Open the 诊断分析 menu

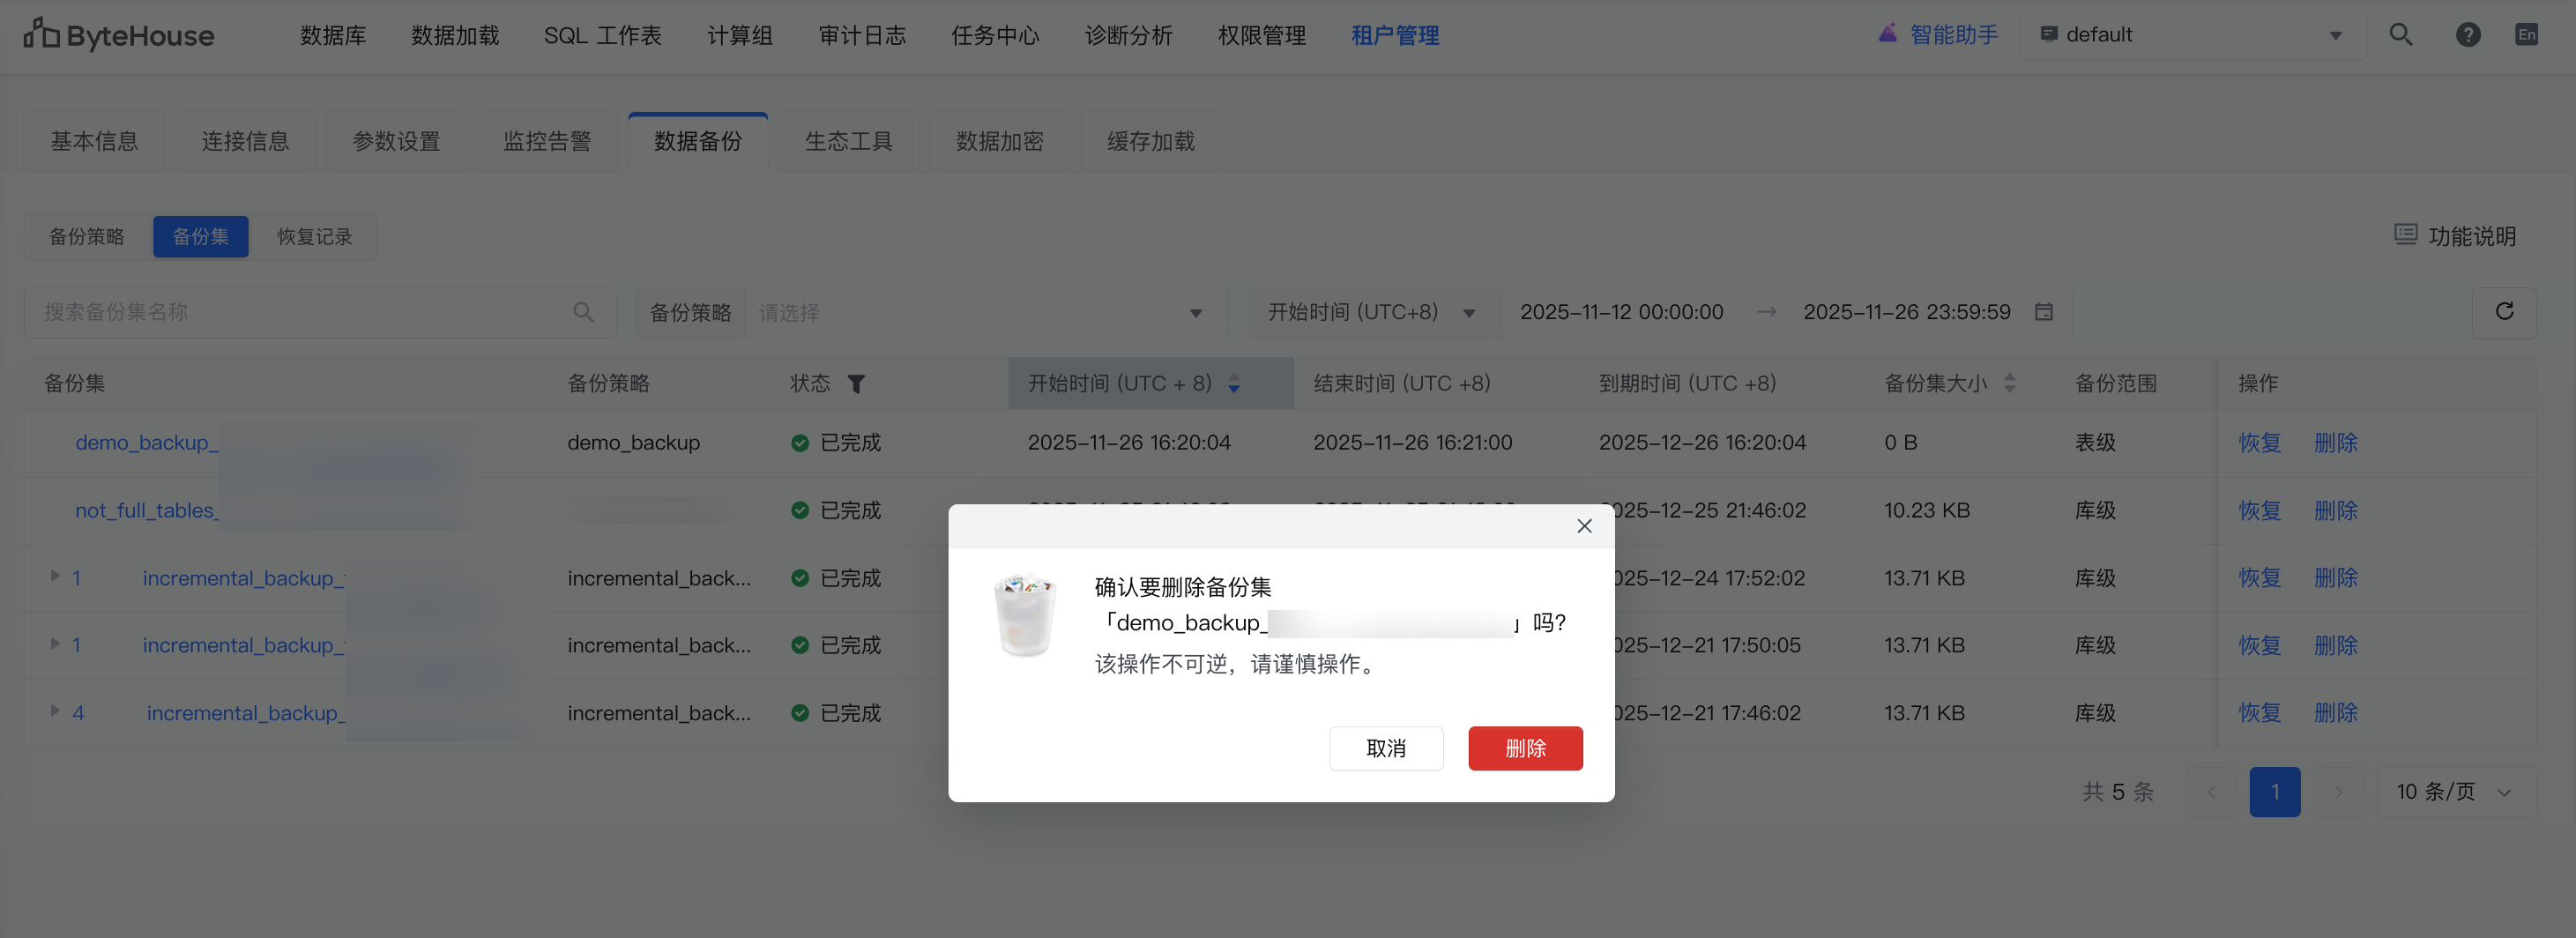(1129, 36)
